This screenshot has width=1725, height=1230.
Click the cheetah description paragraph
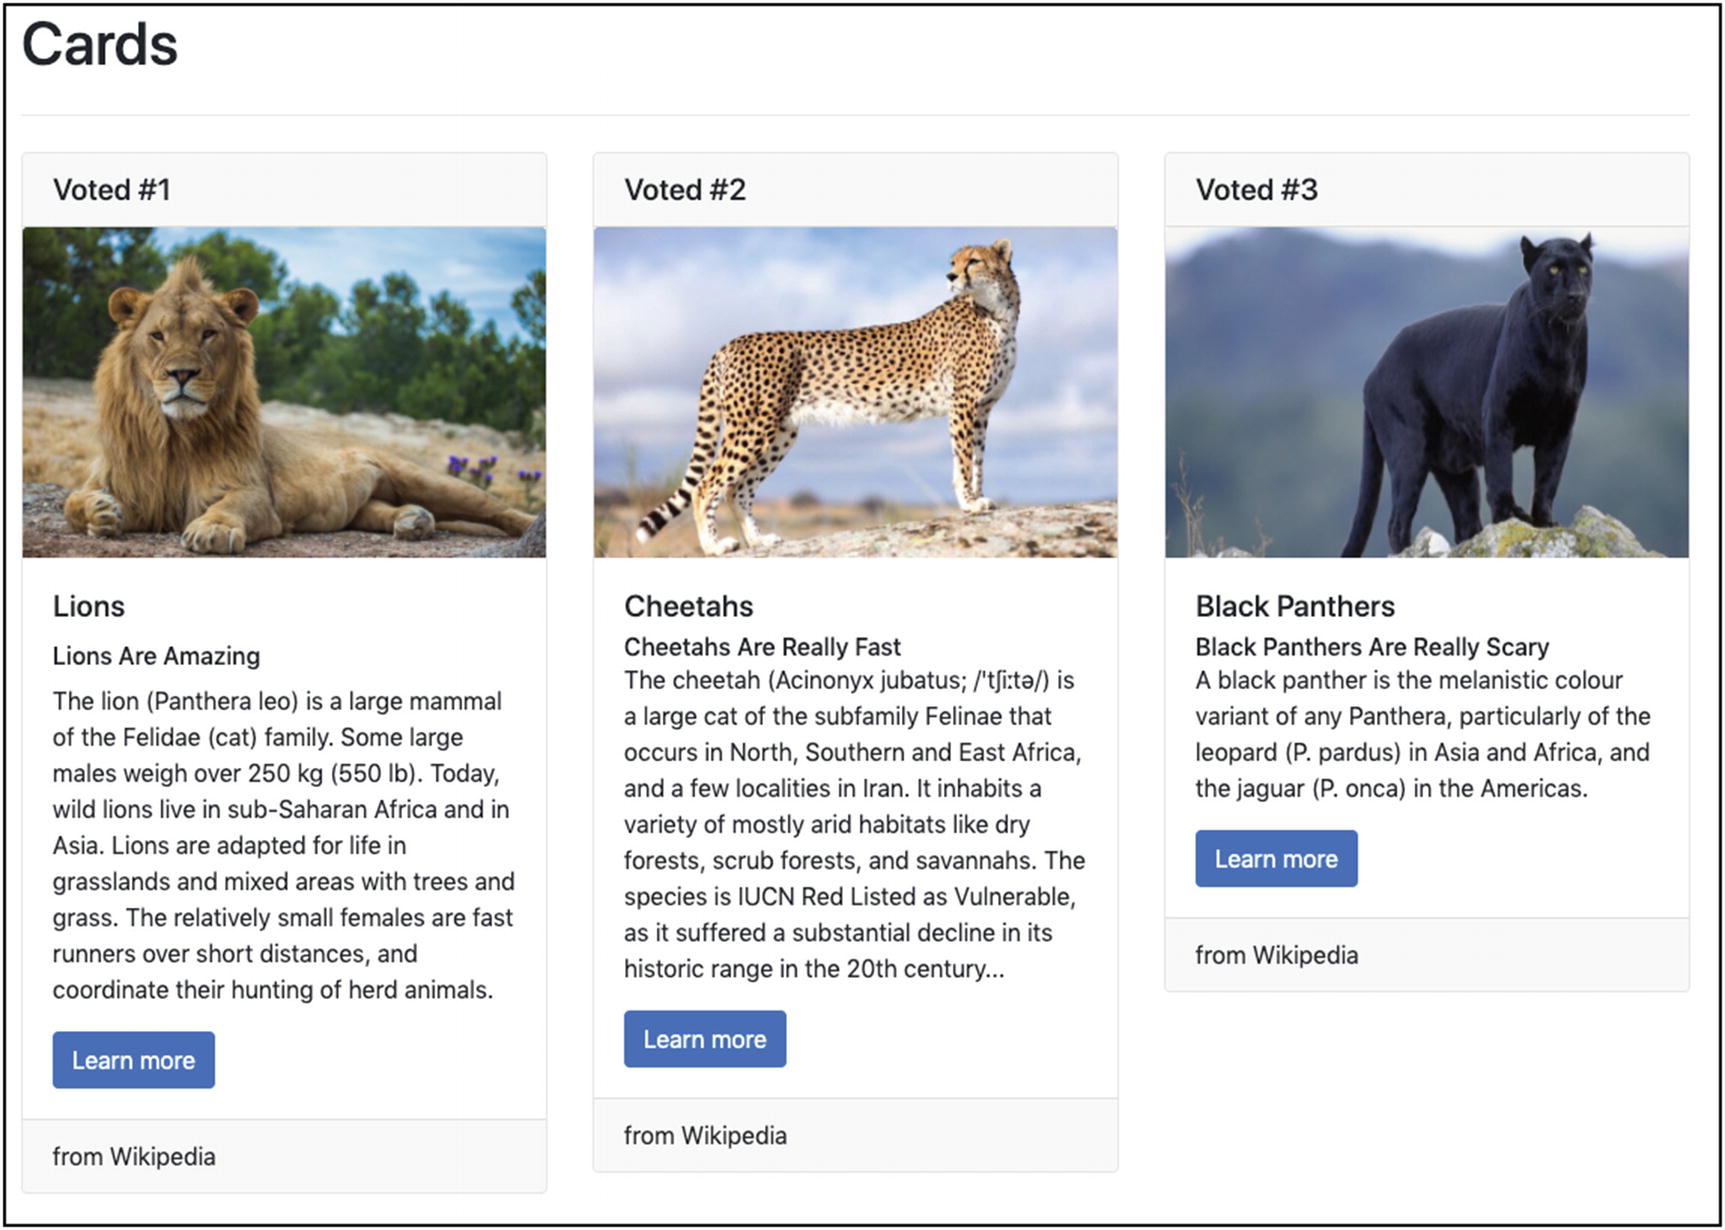[x=854, y=824]
